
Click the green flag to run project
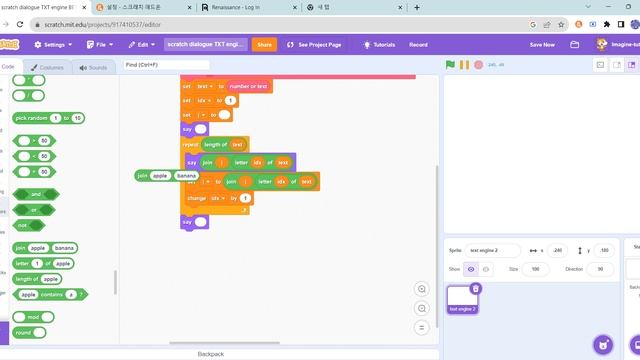pos(450,64)
